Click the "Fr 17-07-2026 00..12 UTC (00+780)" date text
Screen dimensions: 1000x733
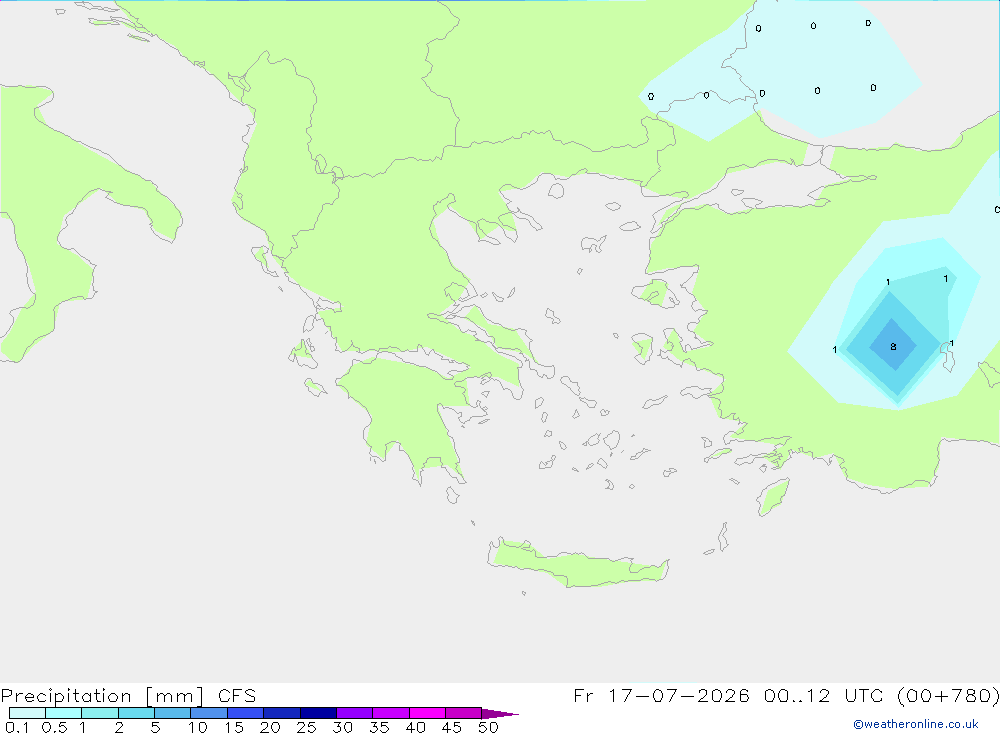pos(786,696)
